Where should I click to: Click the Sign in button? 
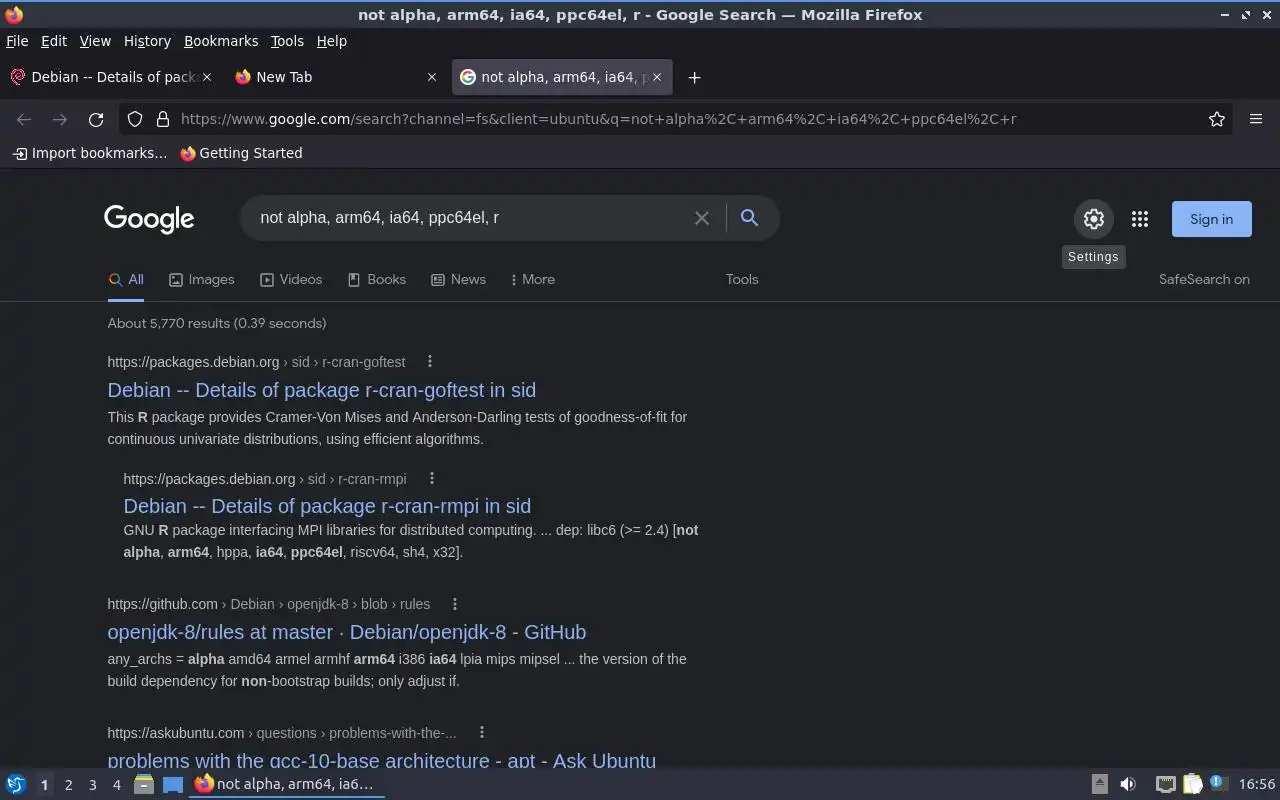point(1211,219)
